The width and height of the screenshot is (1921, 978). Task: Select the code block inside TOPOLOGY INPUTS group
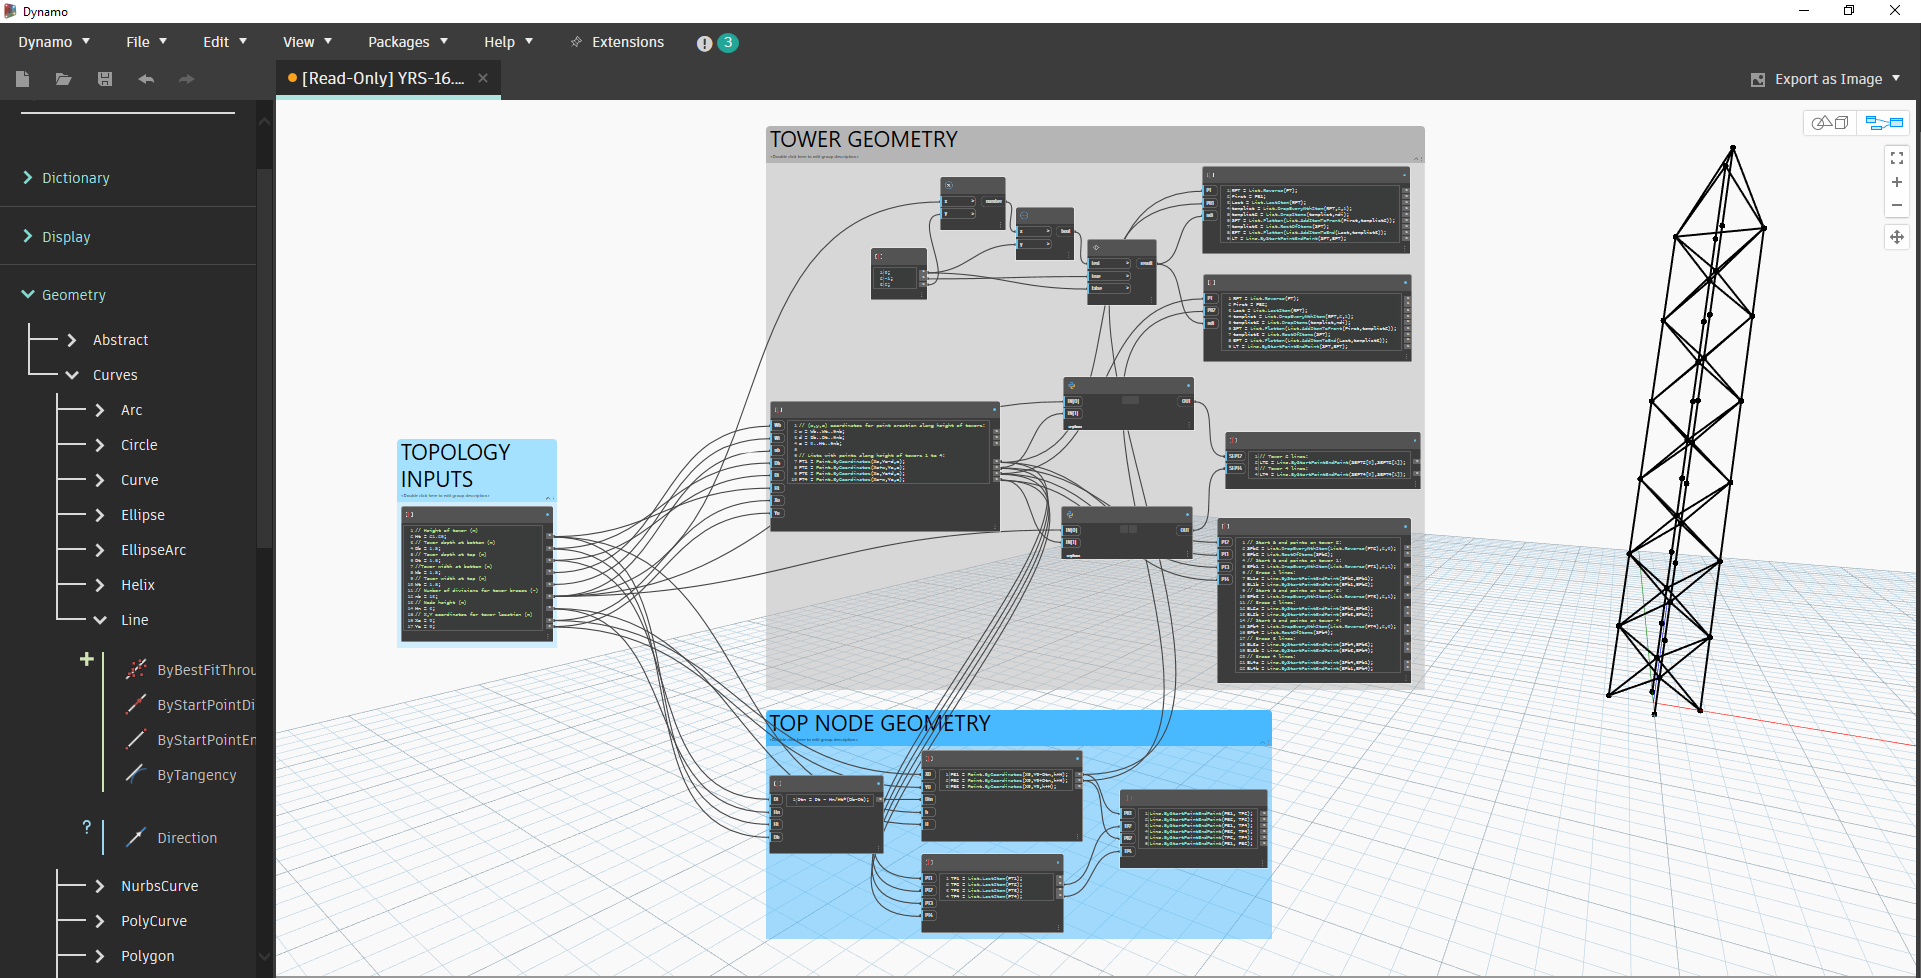tap(477, 574)
